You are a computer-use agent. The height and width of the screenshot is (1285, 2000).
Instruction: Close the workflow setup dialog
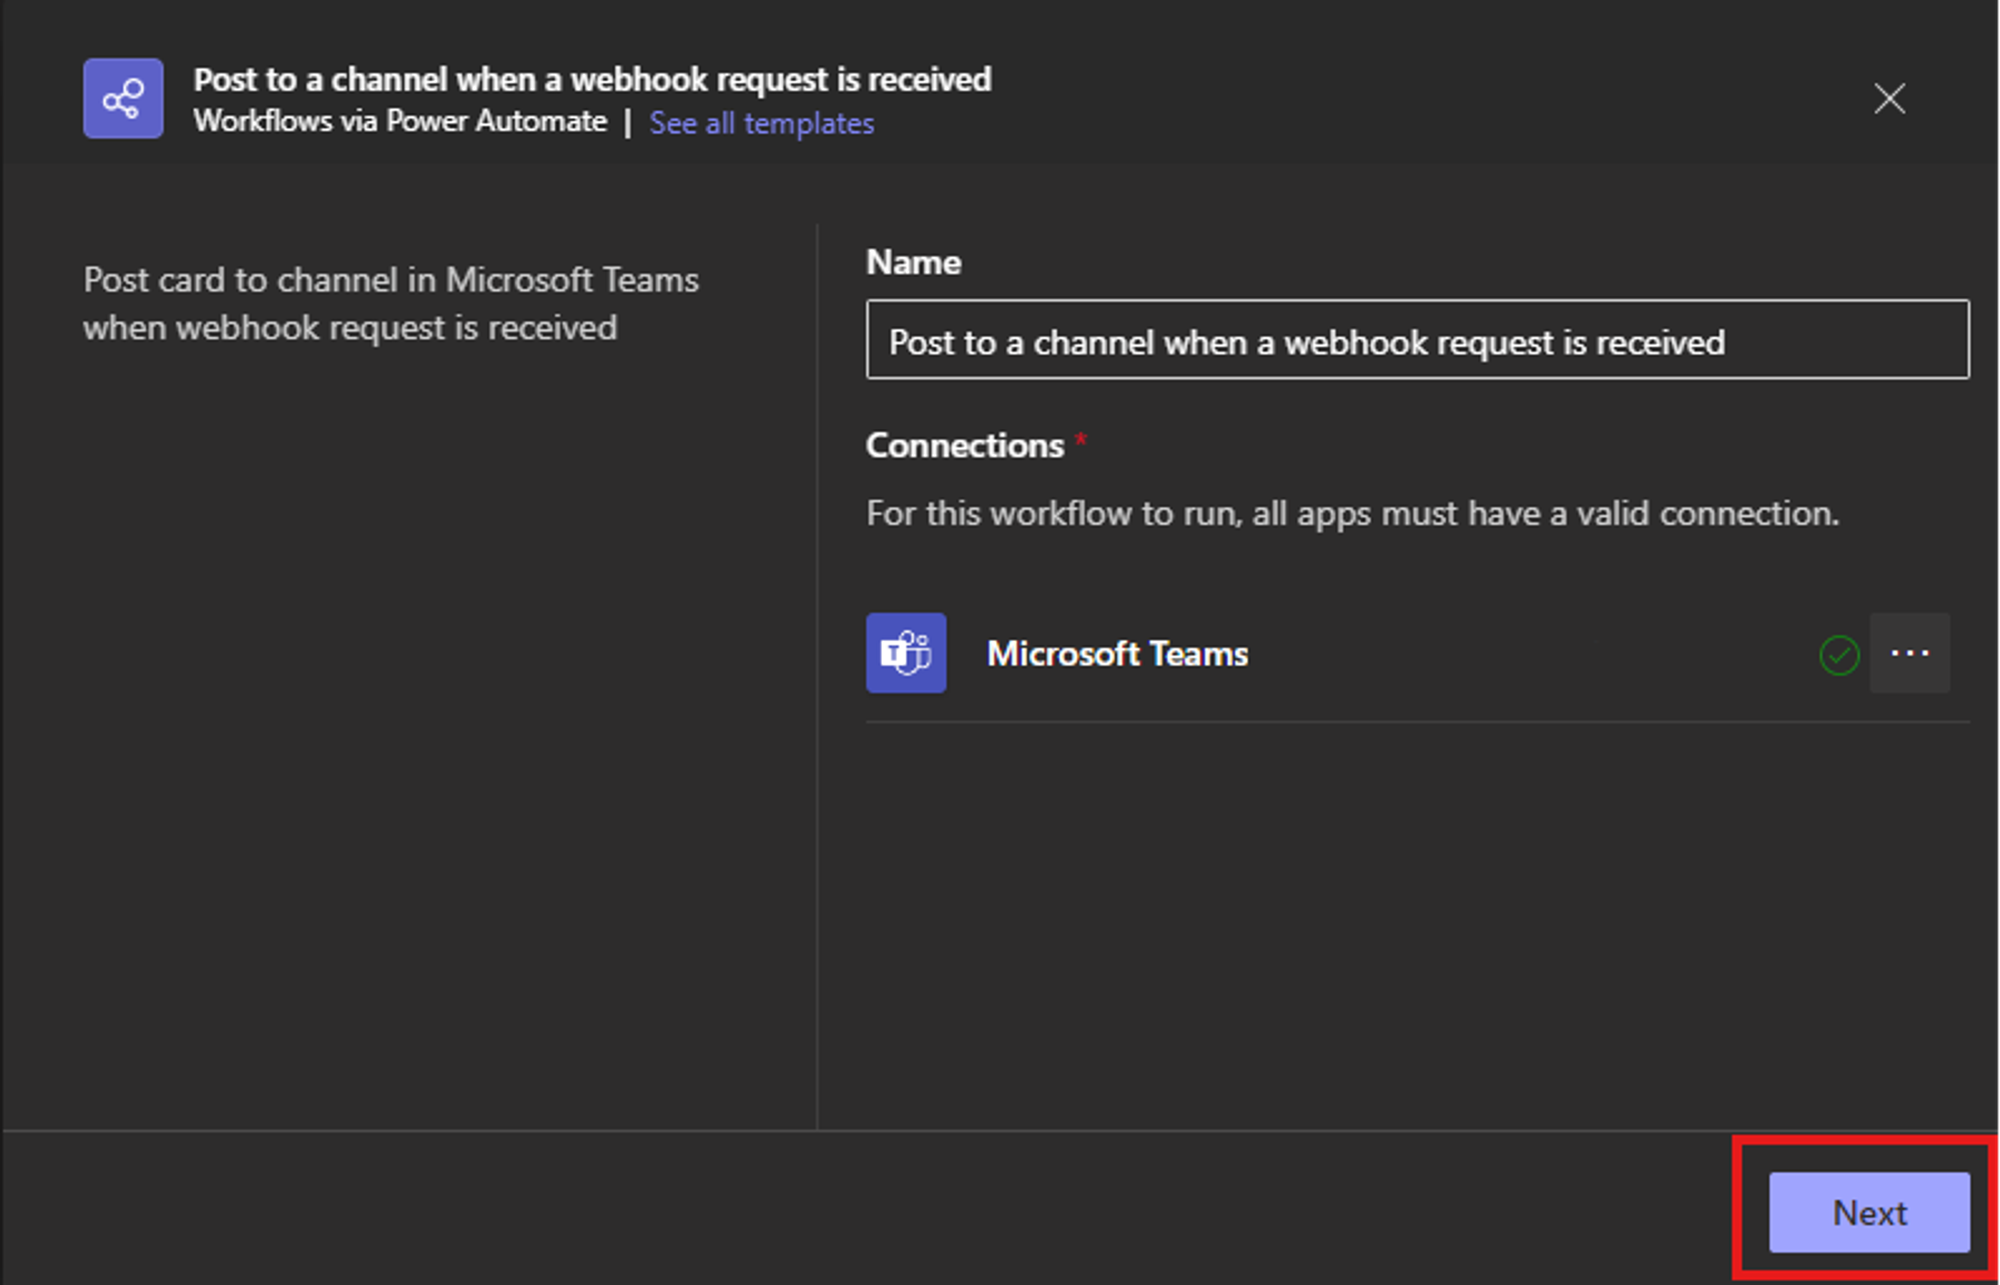(1888, 99)
